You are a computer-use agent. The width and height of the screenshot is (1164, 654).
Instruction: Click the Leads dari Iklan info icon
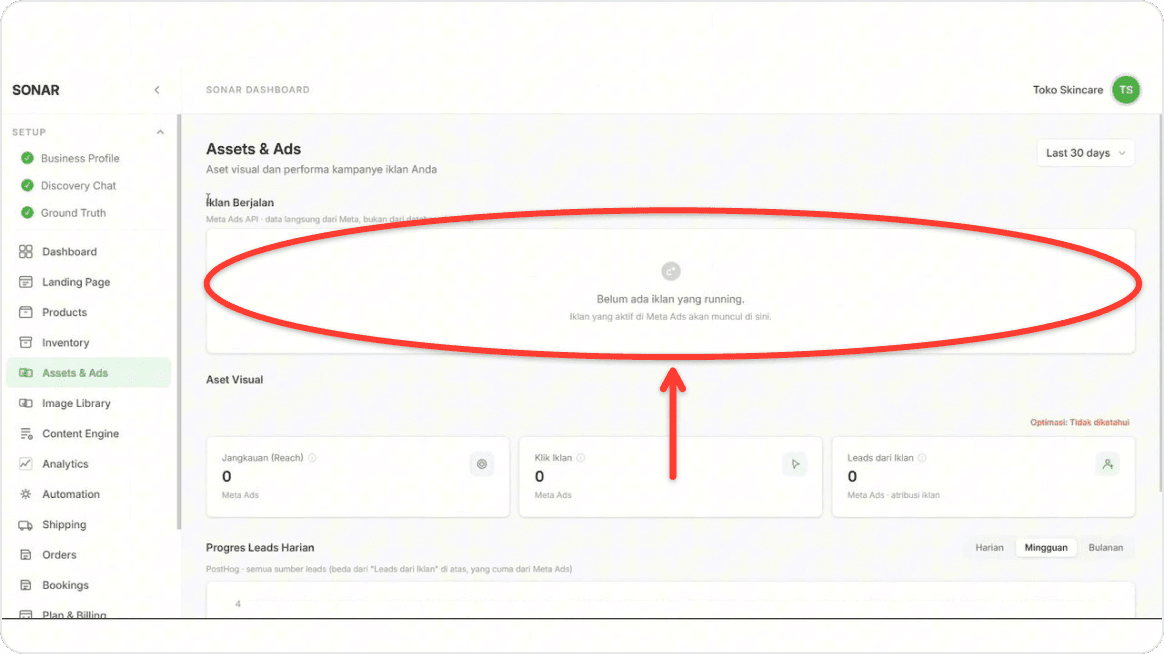[x=922, y=458]
